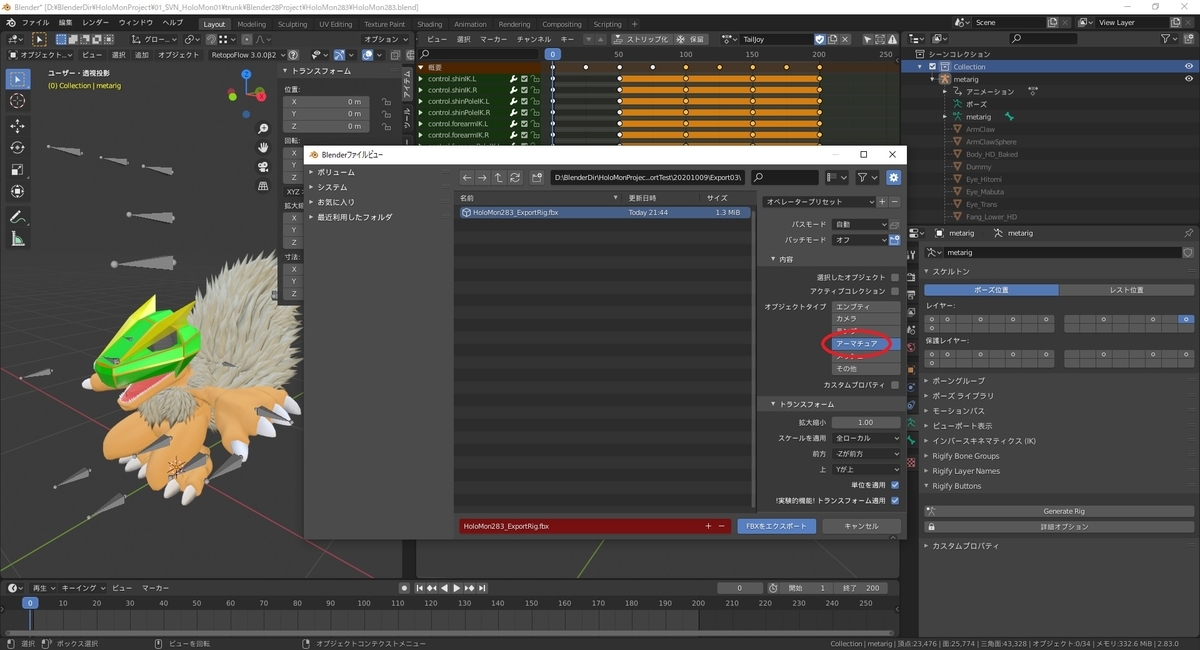
Task: Add a new operator preset with plus
Action: tap(882, 202)
